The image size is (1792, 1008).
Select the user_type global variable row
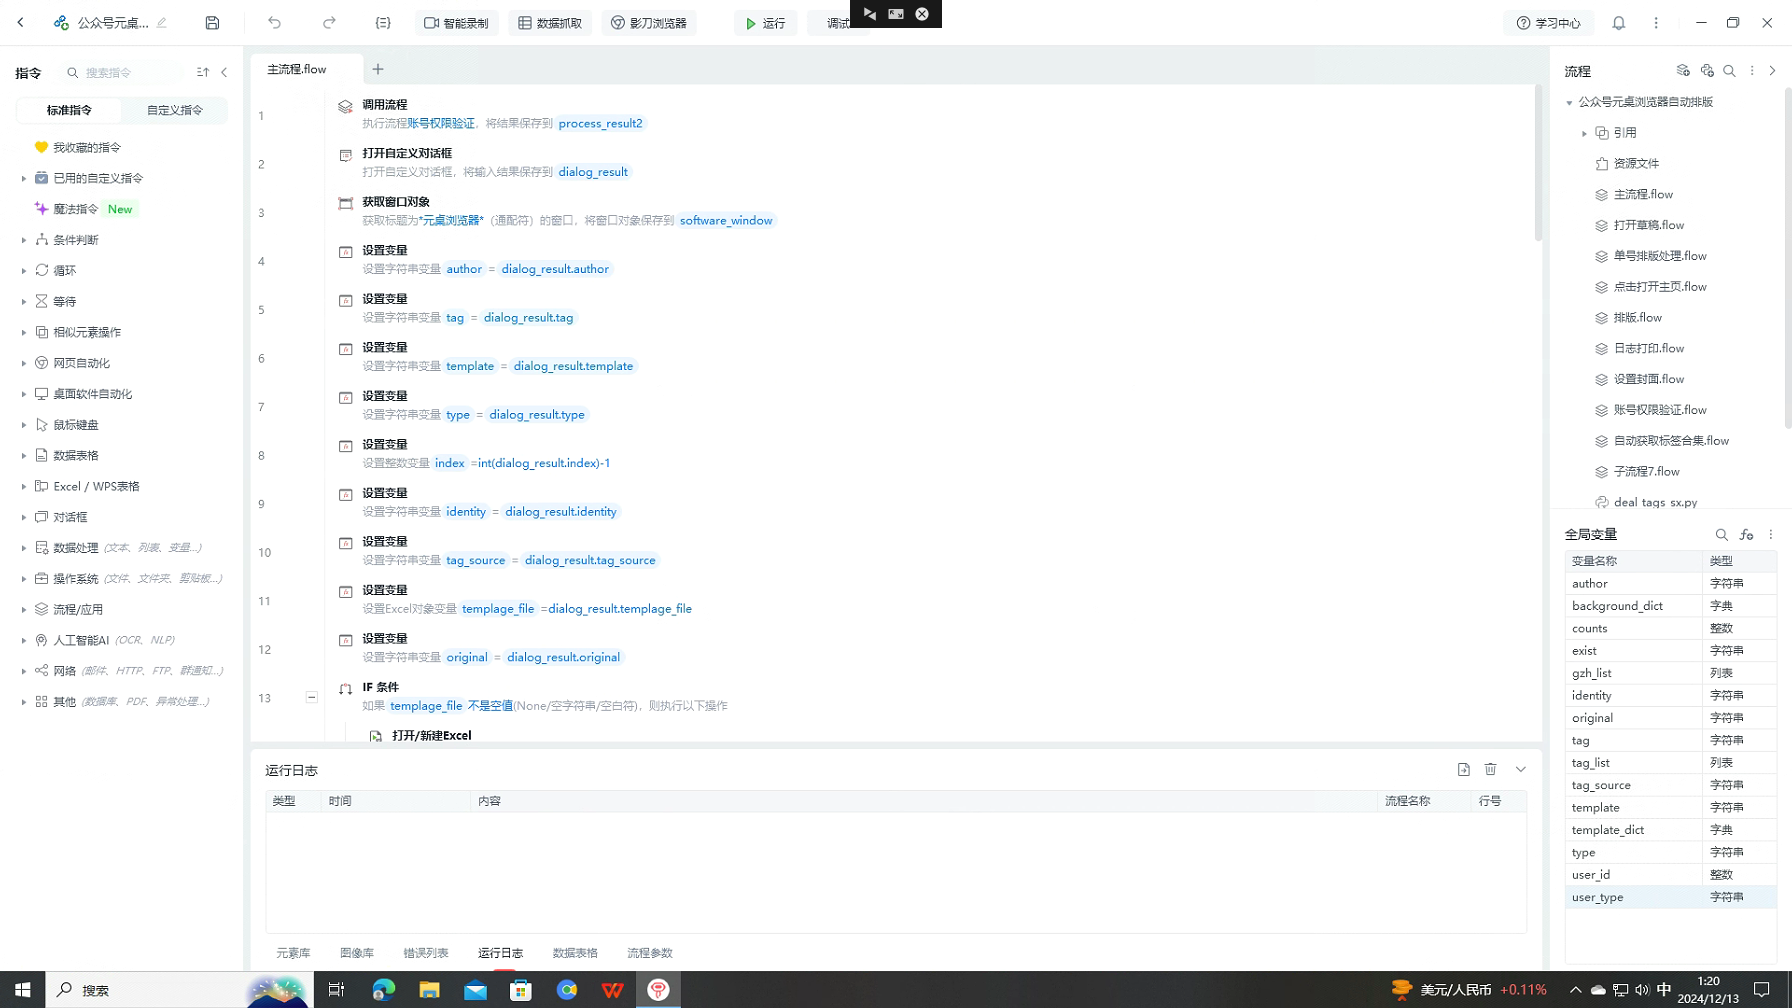1670,897
